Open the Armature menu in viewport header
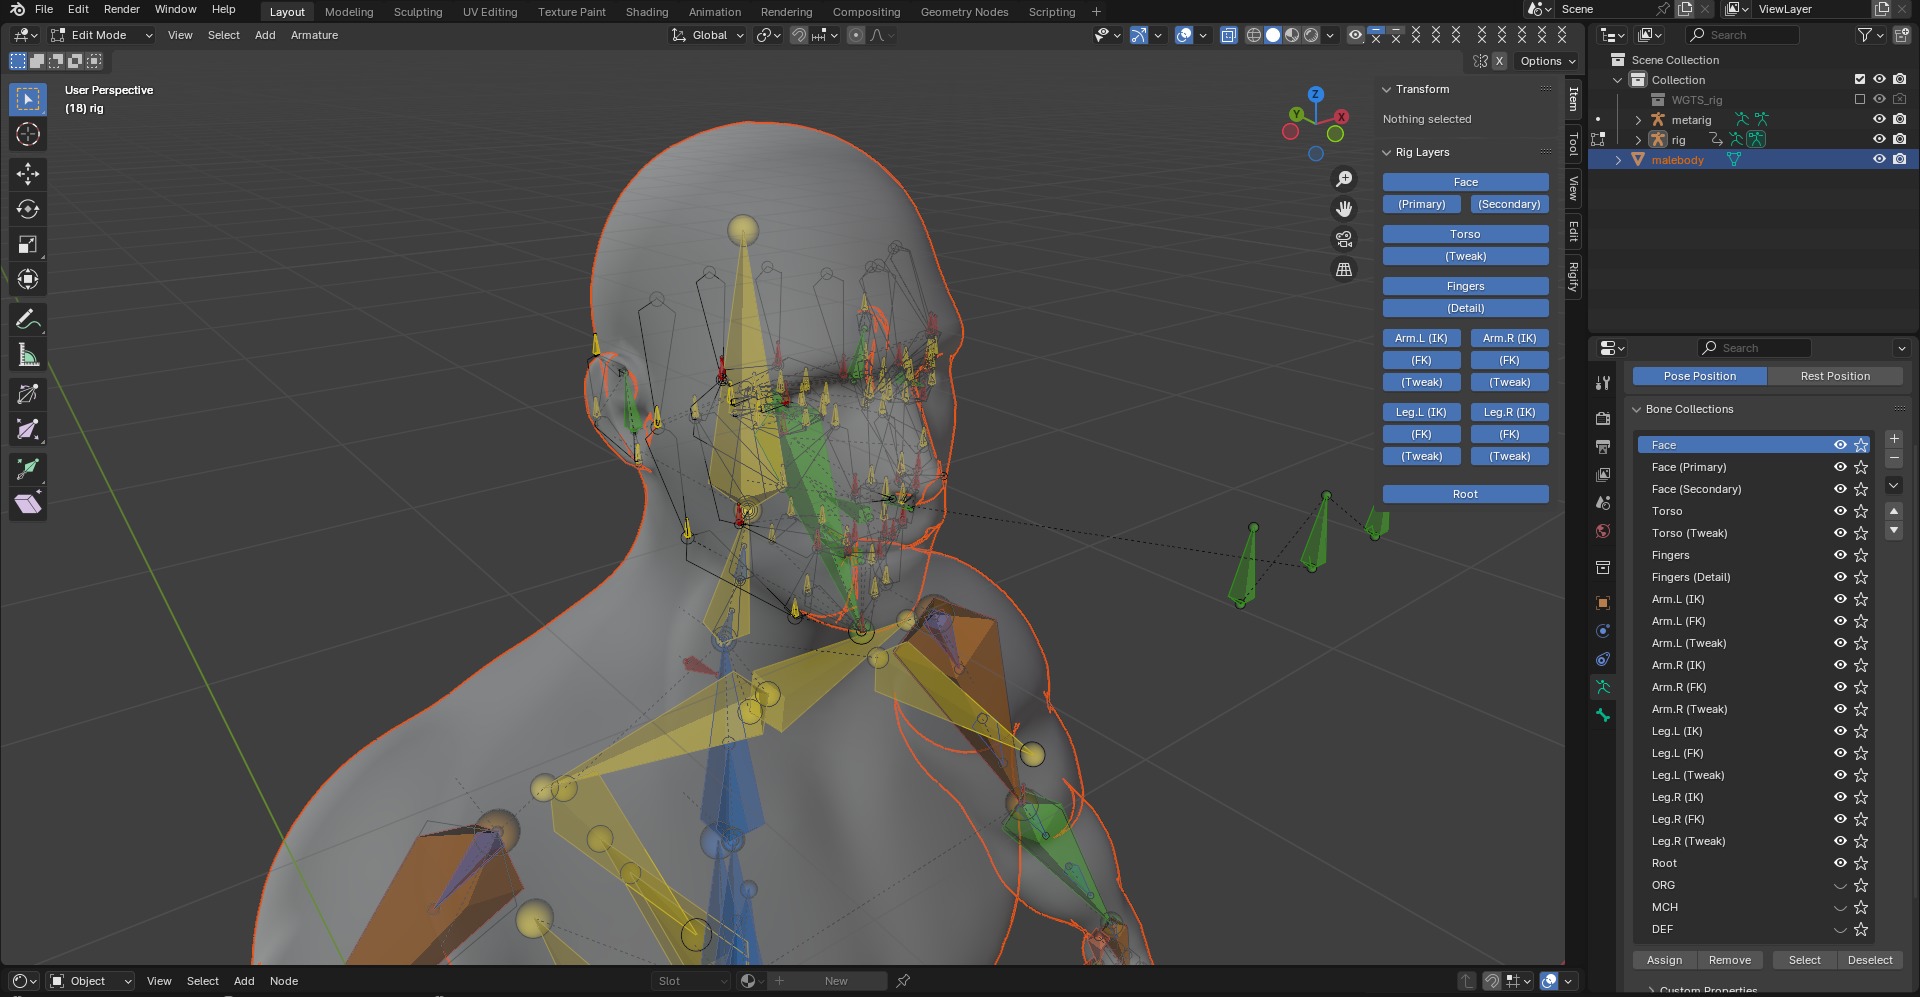 (x=314, y=35)
